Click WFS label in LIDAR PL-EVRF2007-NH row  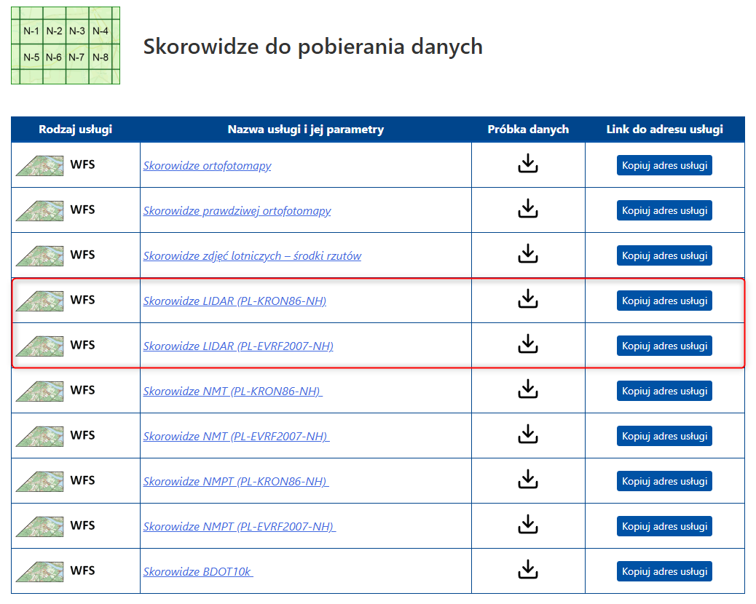(82, 345)
